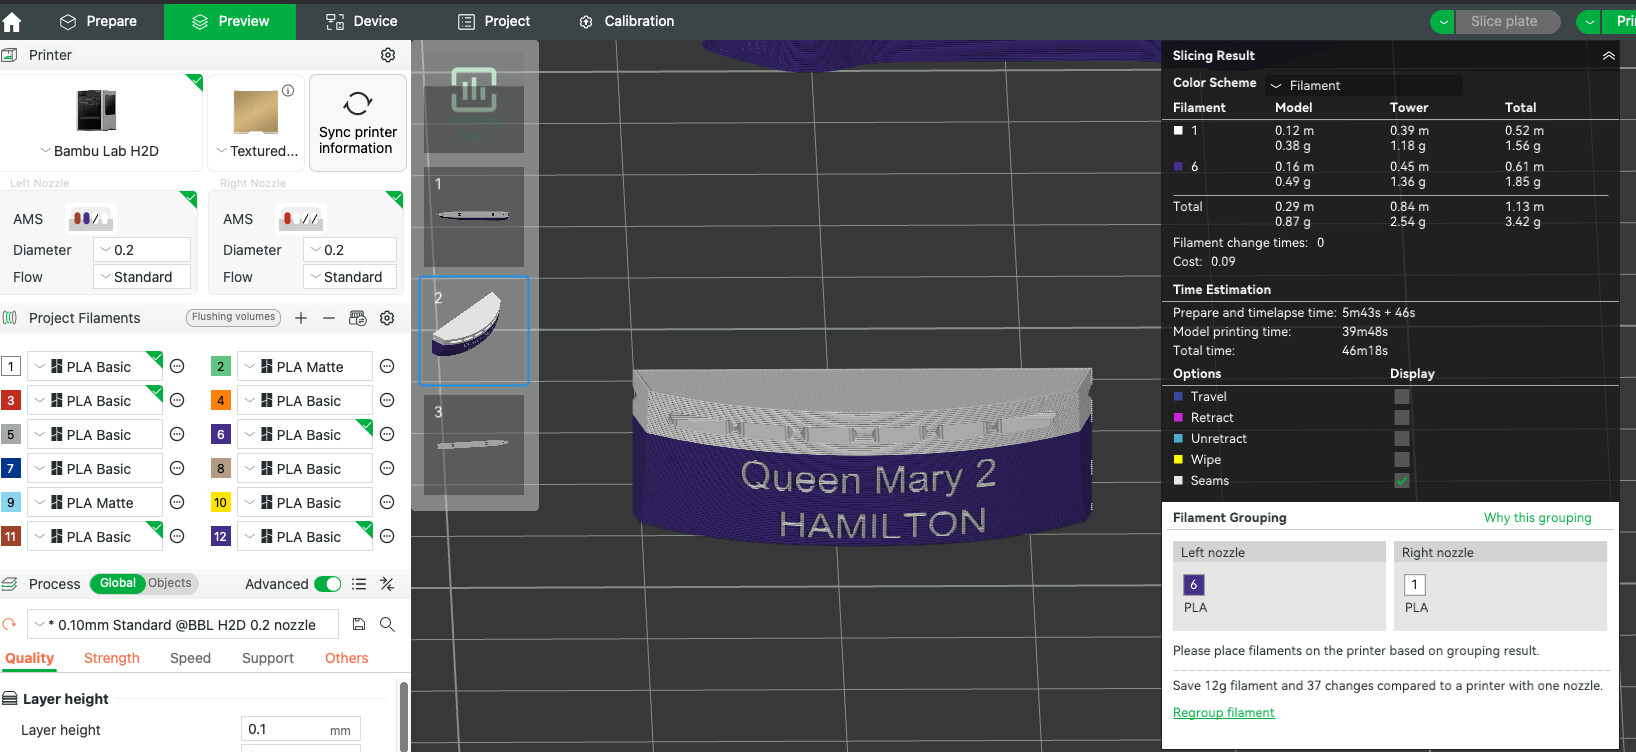Open options menu for filament 12
This screenshot has width=1636, height=752.
pos(387,537)
